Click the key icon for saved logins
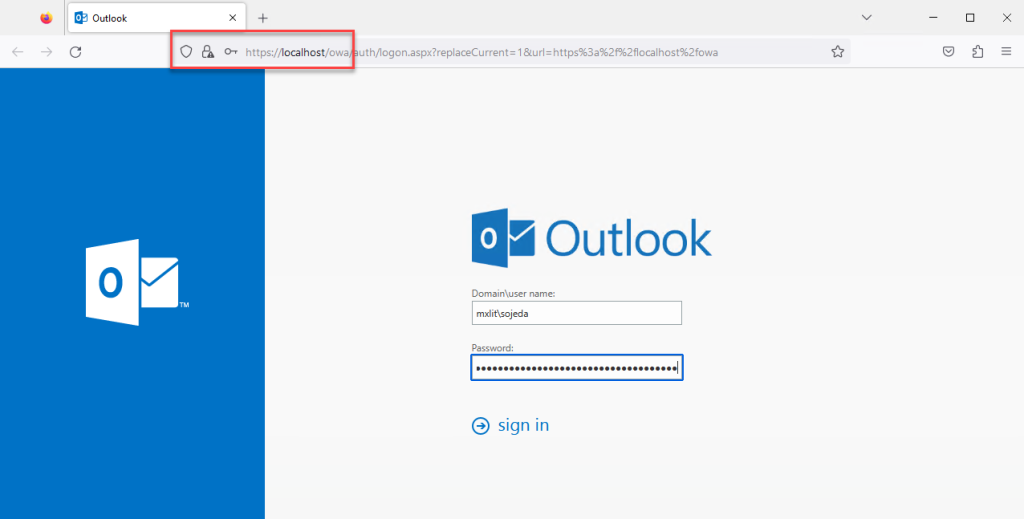The width and height of the screenshot is (1024, 519). pyautogui.click(x=230, y=52)
